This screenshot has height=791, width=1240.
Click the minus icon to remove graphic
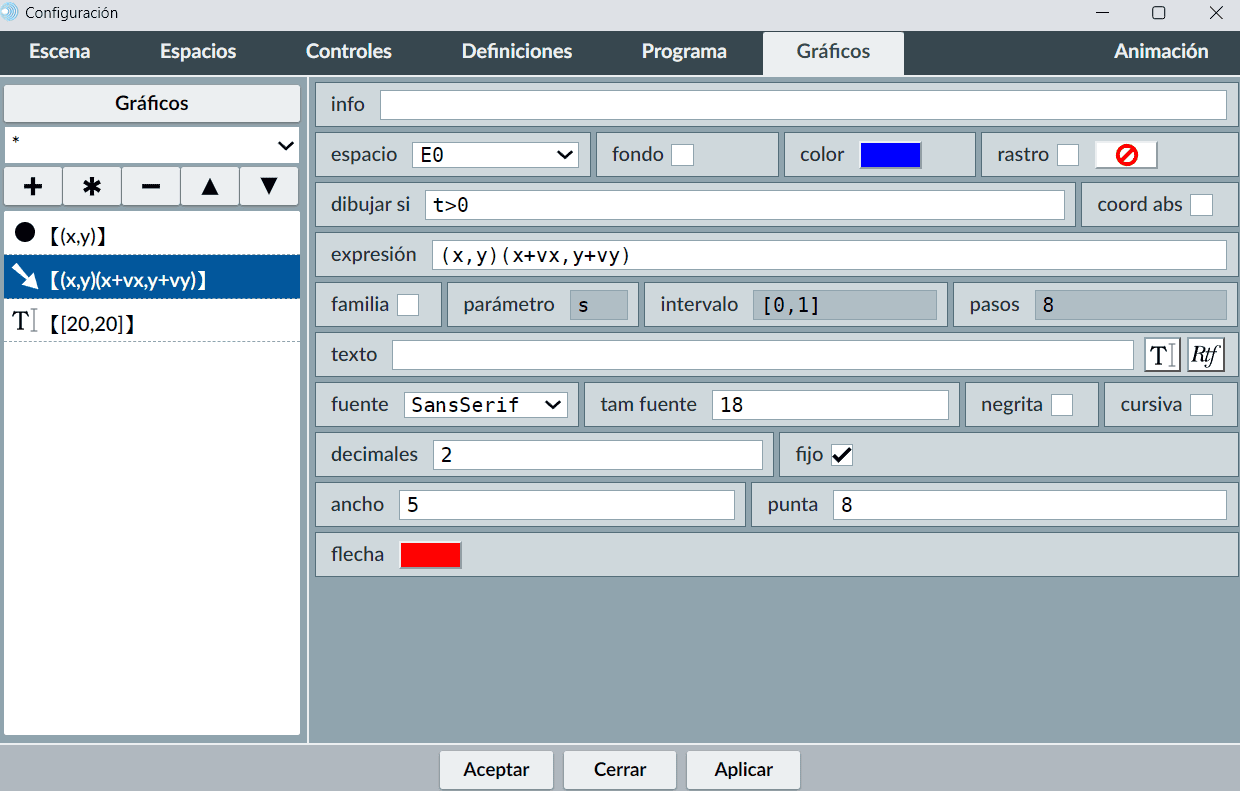151,187
